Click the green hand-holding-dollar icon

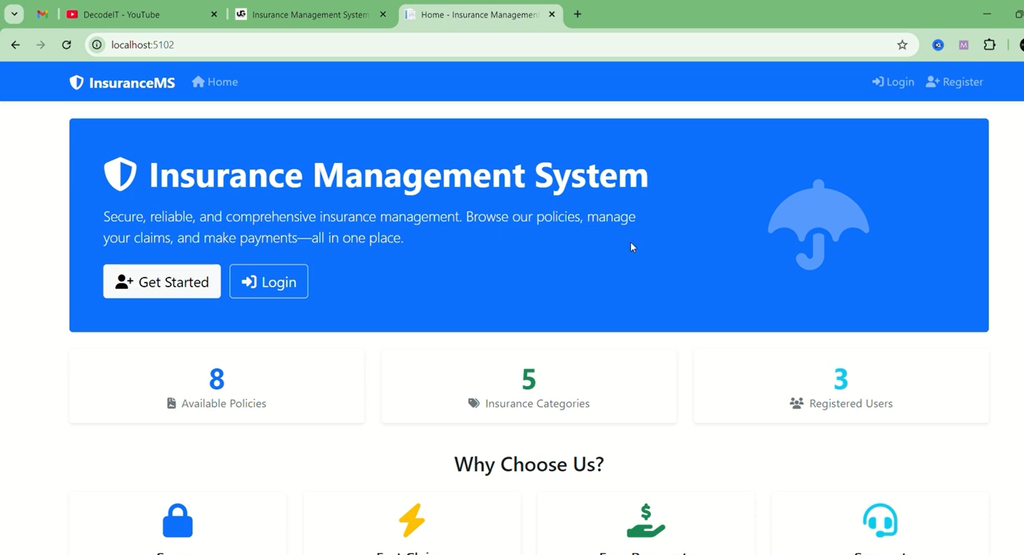click(645, 520)
